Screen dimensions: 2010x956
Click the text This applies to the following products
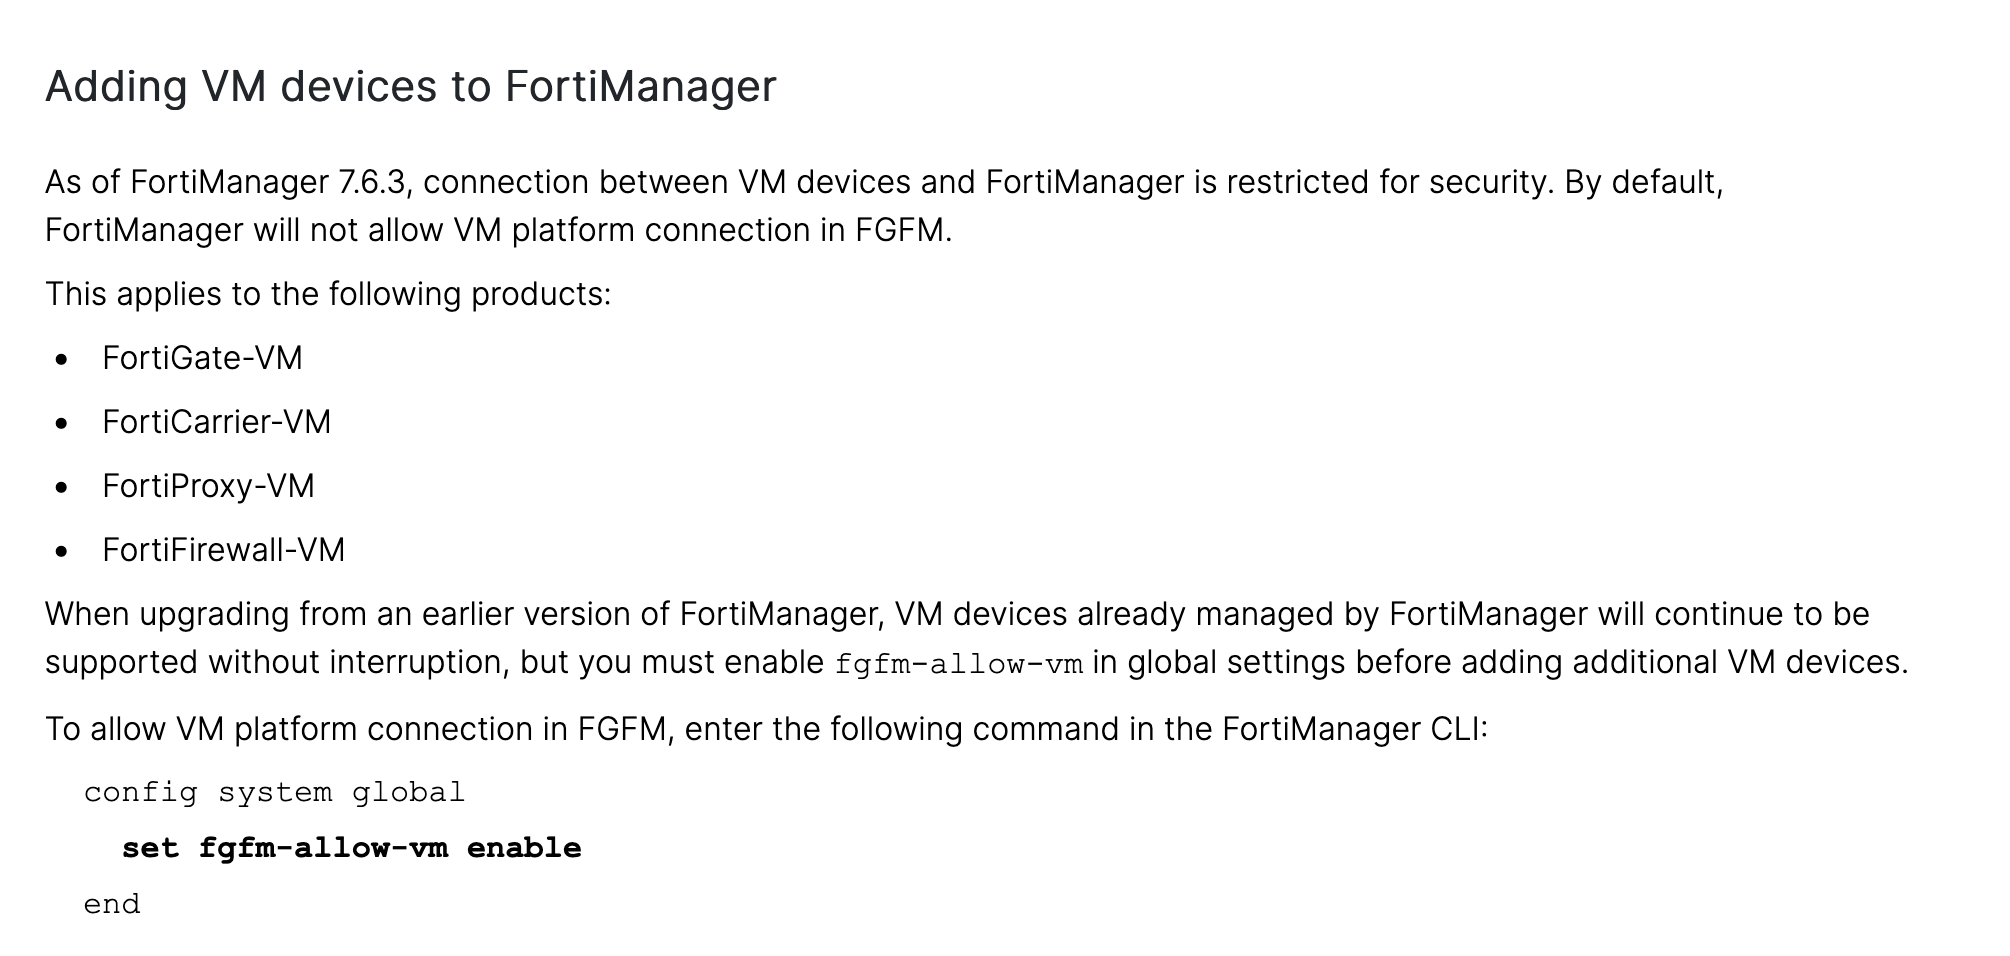click(327, 294)
